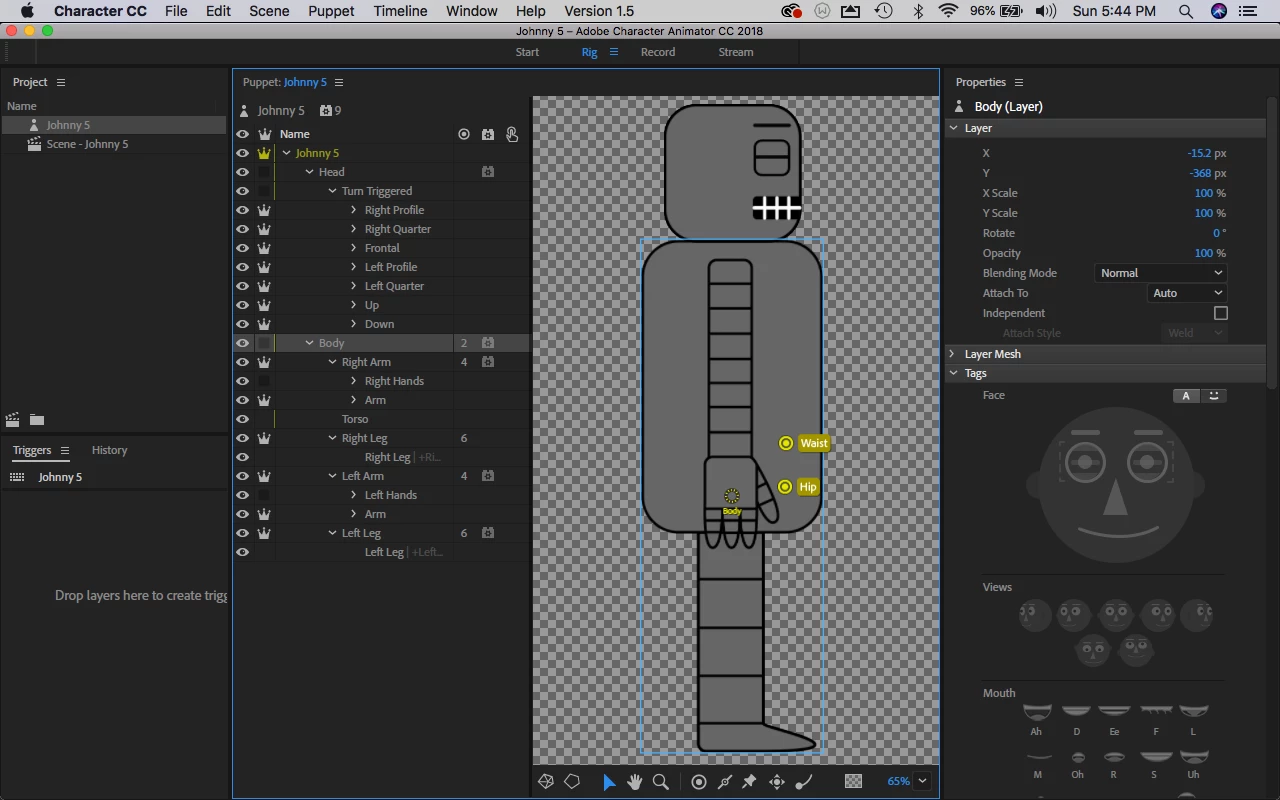Click the Waist tag handle circle
This screenshot has width=1280, height=800.
click(x=786, y=443)
